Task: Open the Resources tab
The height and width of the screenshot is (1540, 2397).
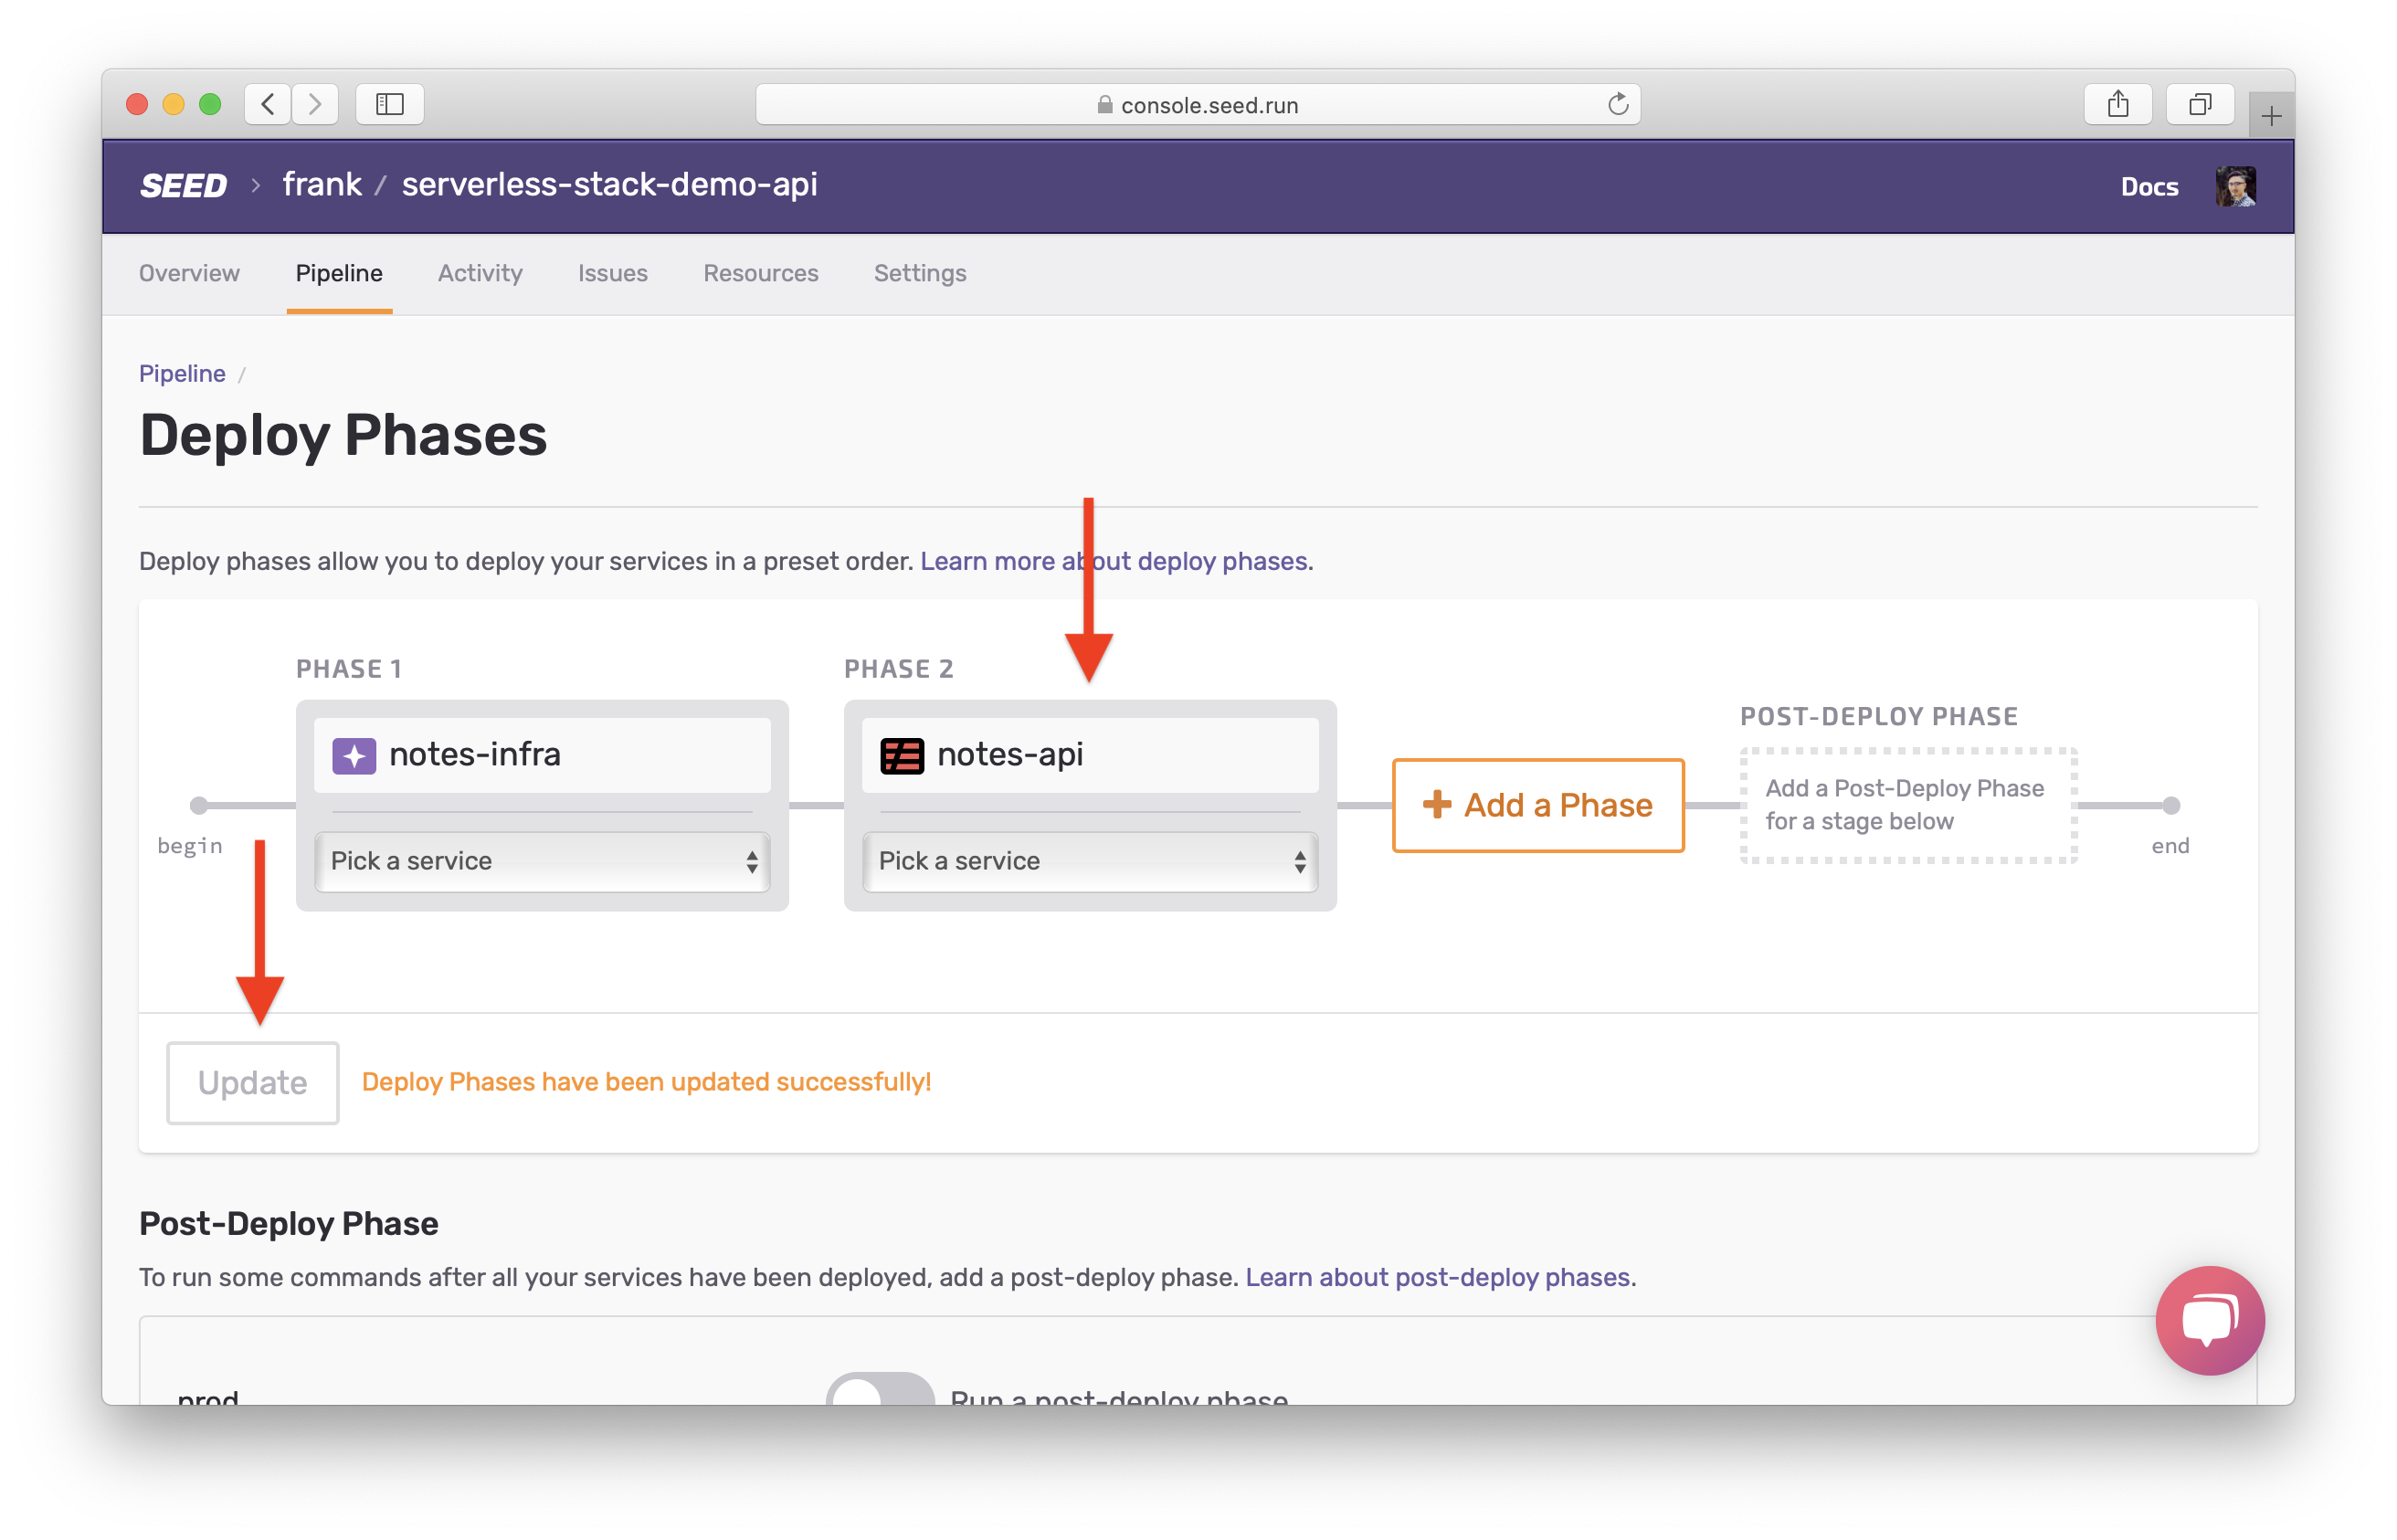Action: [760, 273]
